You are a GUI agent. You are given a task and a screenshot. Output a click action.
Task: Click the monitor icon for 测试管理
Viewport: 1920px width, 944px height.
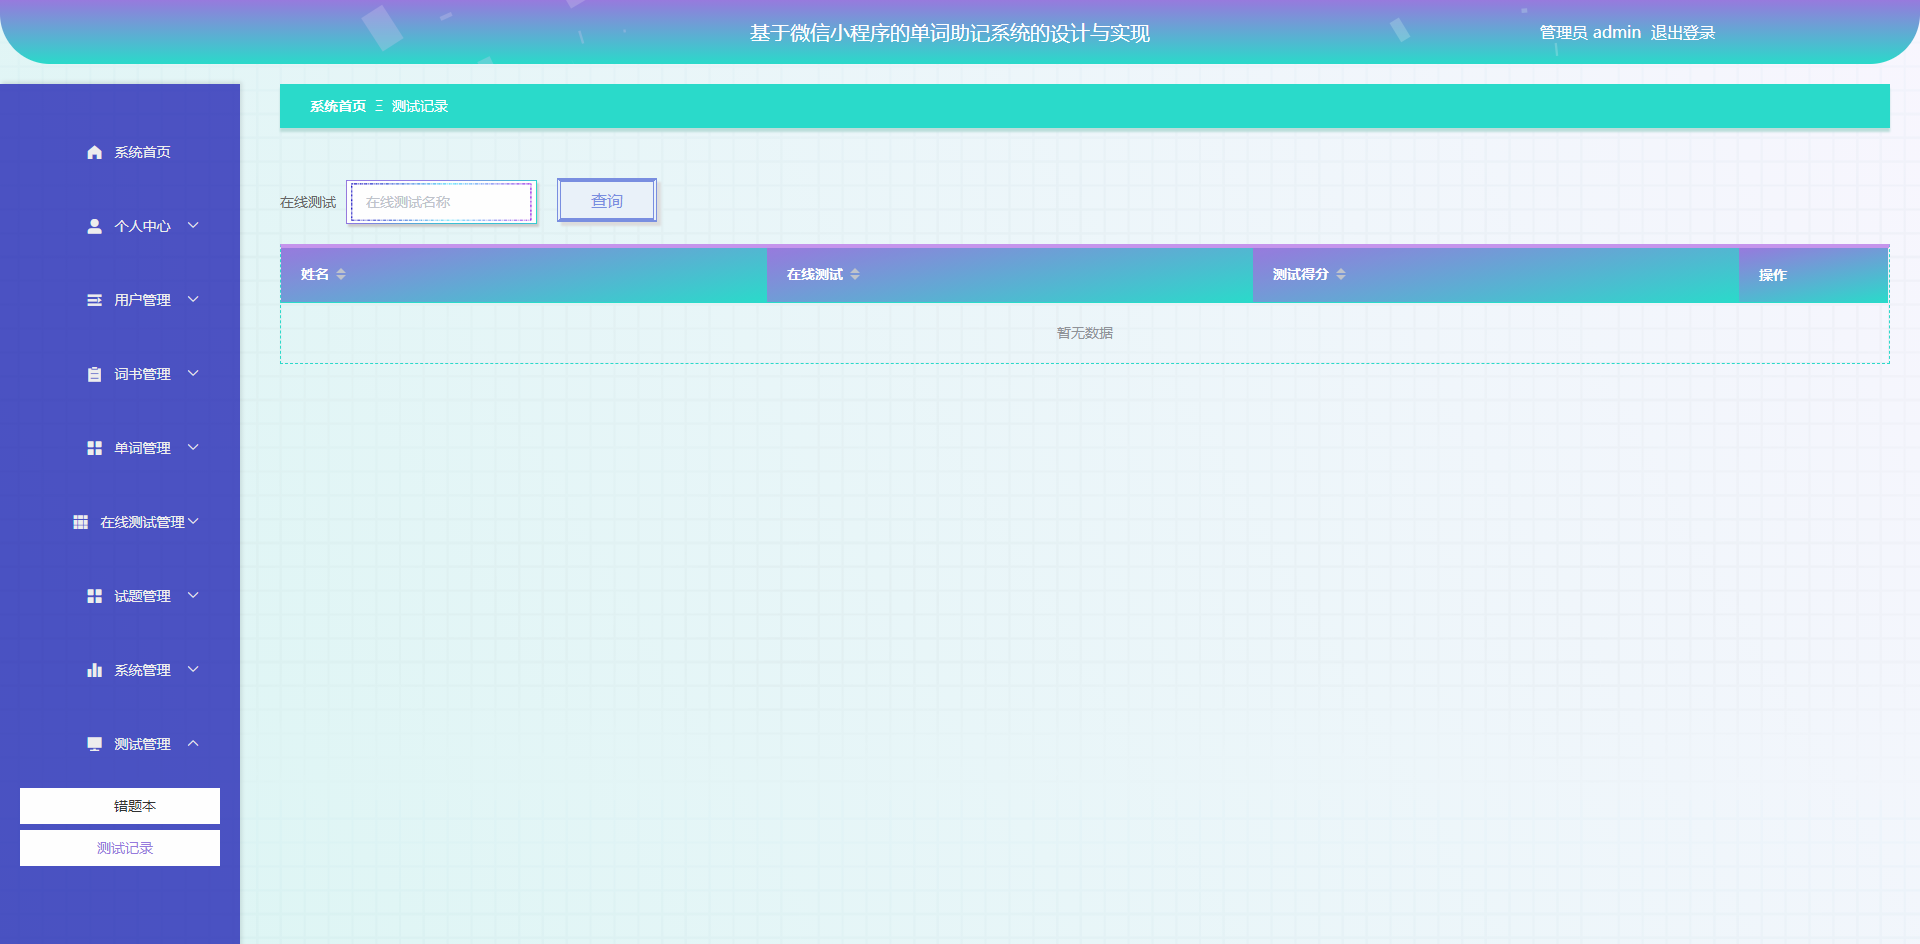pos(94,744)
